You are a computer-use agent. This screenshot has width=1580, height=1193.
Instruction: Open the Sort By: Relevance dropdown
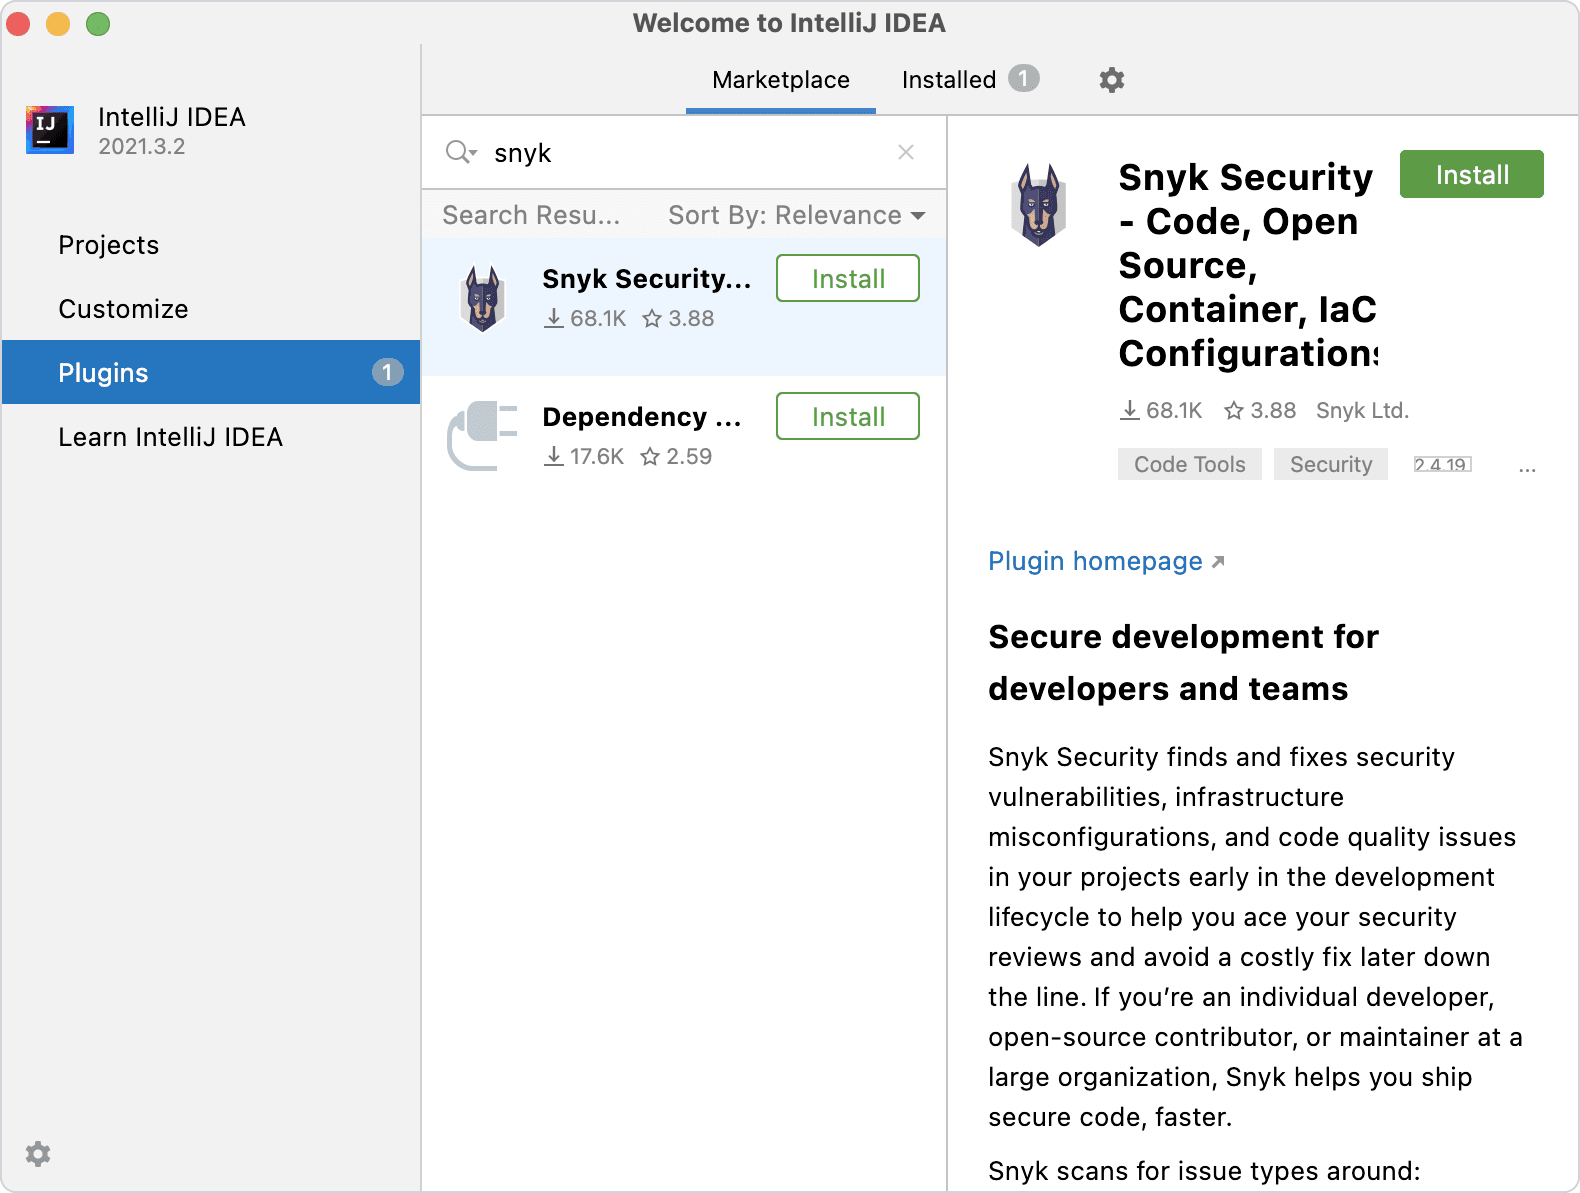797,215
